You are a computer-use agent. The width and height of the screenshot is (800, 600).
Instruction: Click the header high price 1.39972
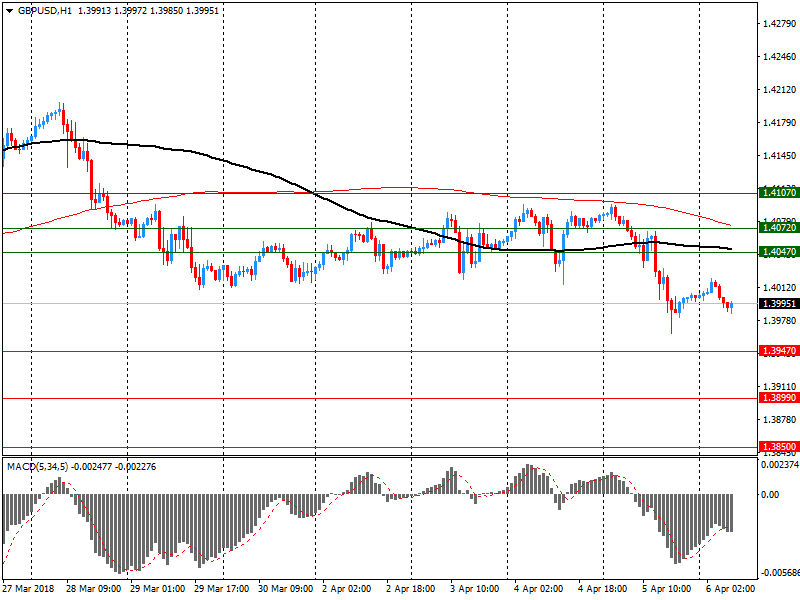point(131,10)
